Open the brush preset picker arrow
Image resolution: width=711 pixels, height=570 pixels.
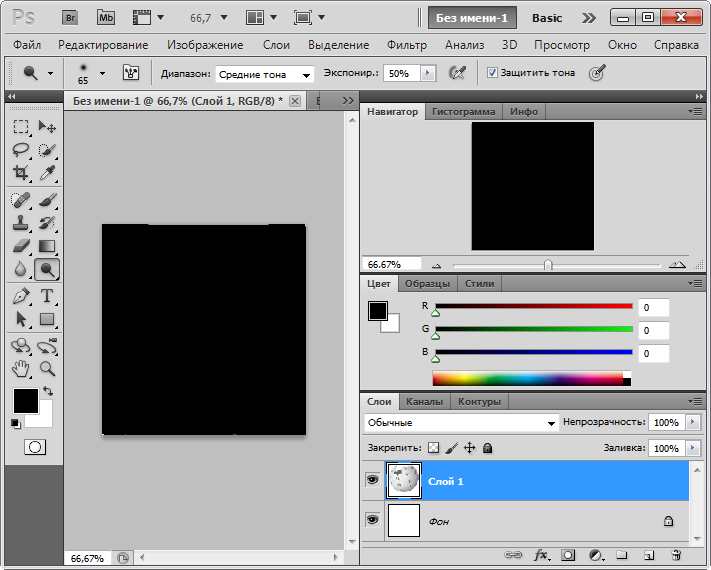click(102, 73)
